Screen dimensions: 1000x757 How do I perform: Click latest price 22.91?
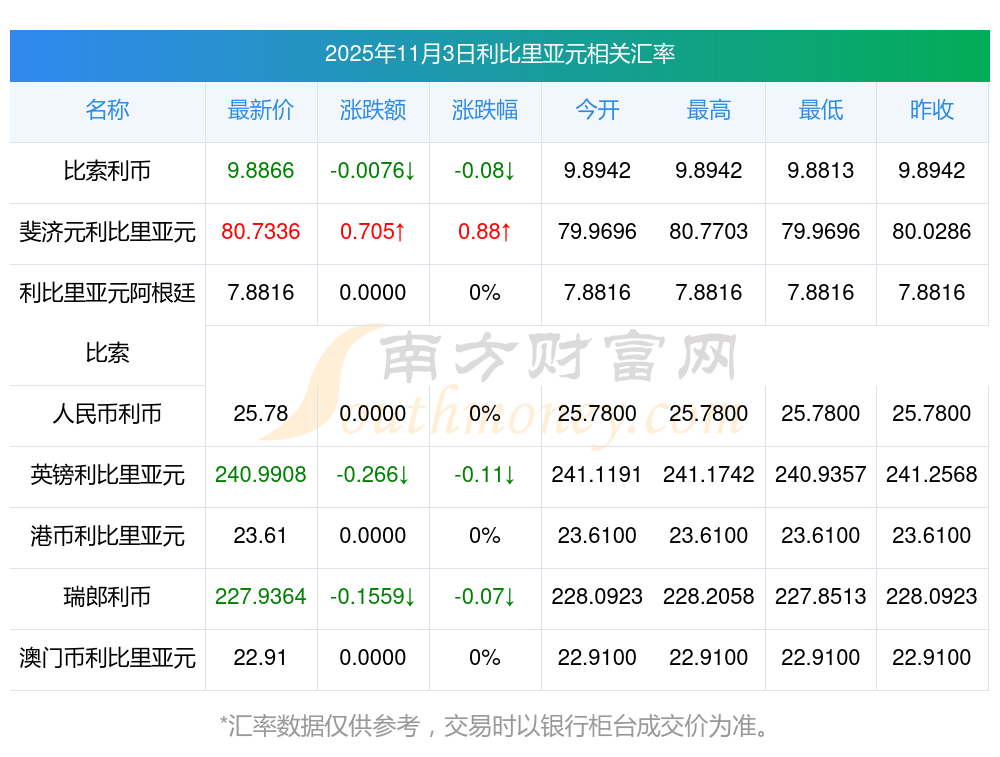[x=261, y=658]
